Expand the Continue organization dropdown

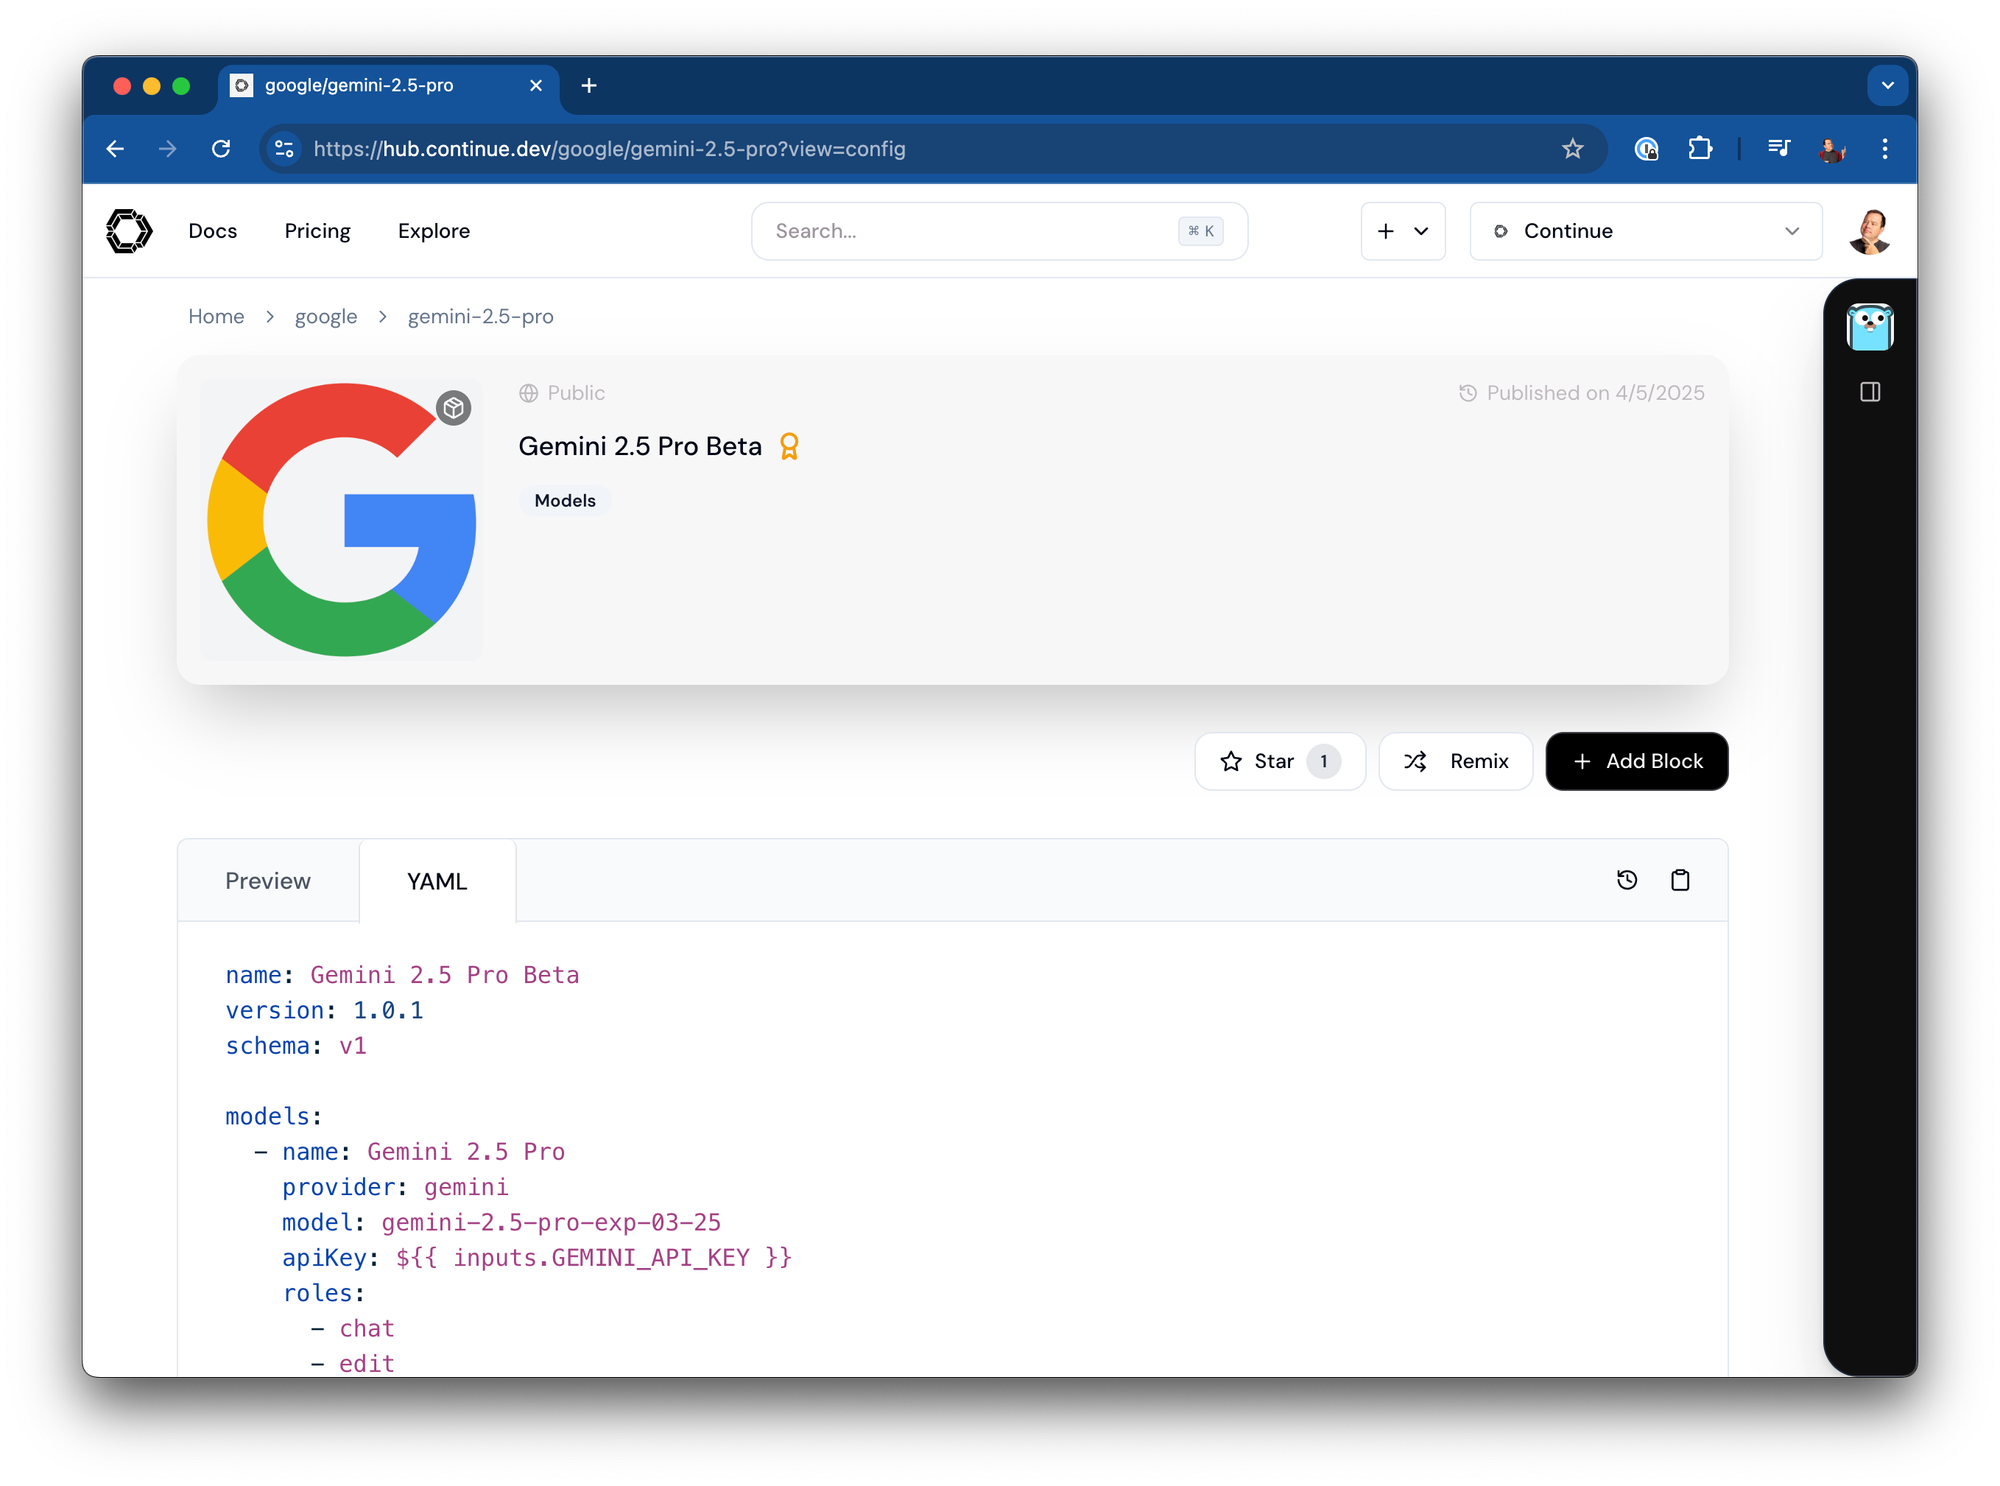tap(1645, 231)
